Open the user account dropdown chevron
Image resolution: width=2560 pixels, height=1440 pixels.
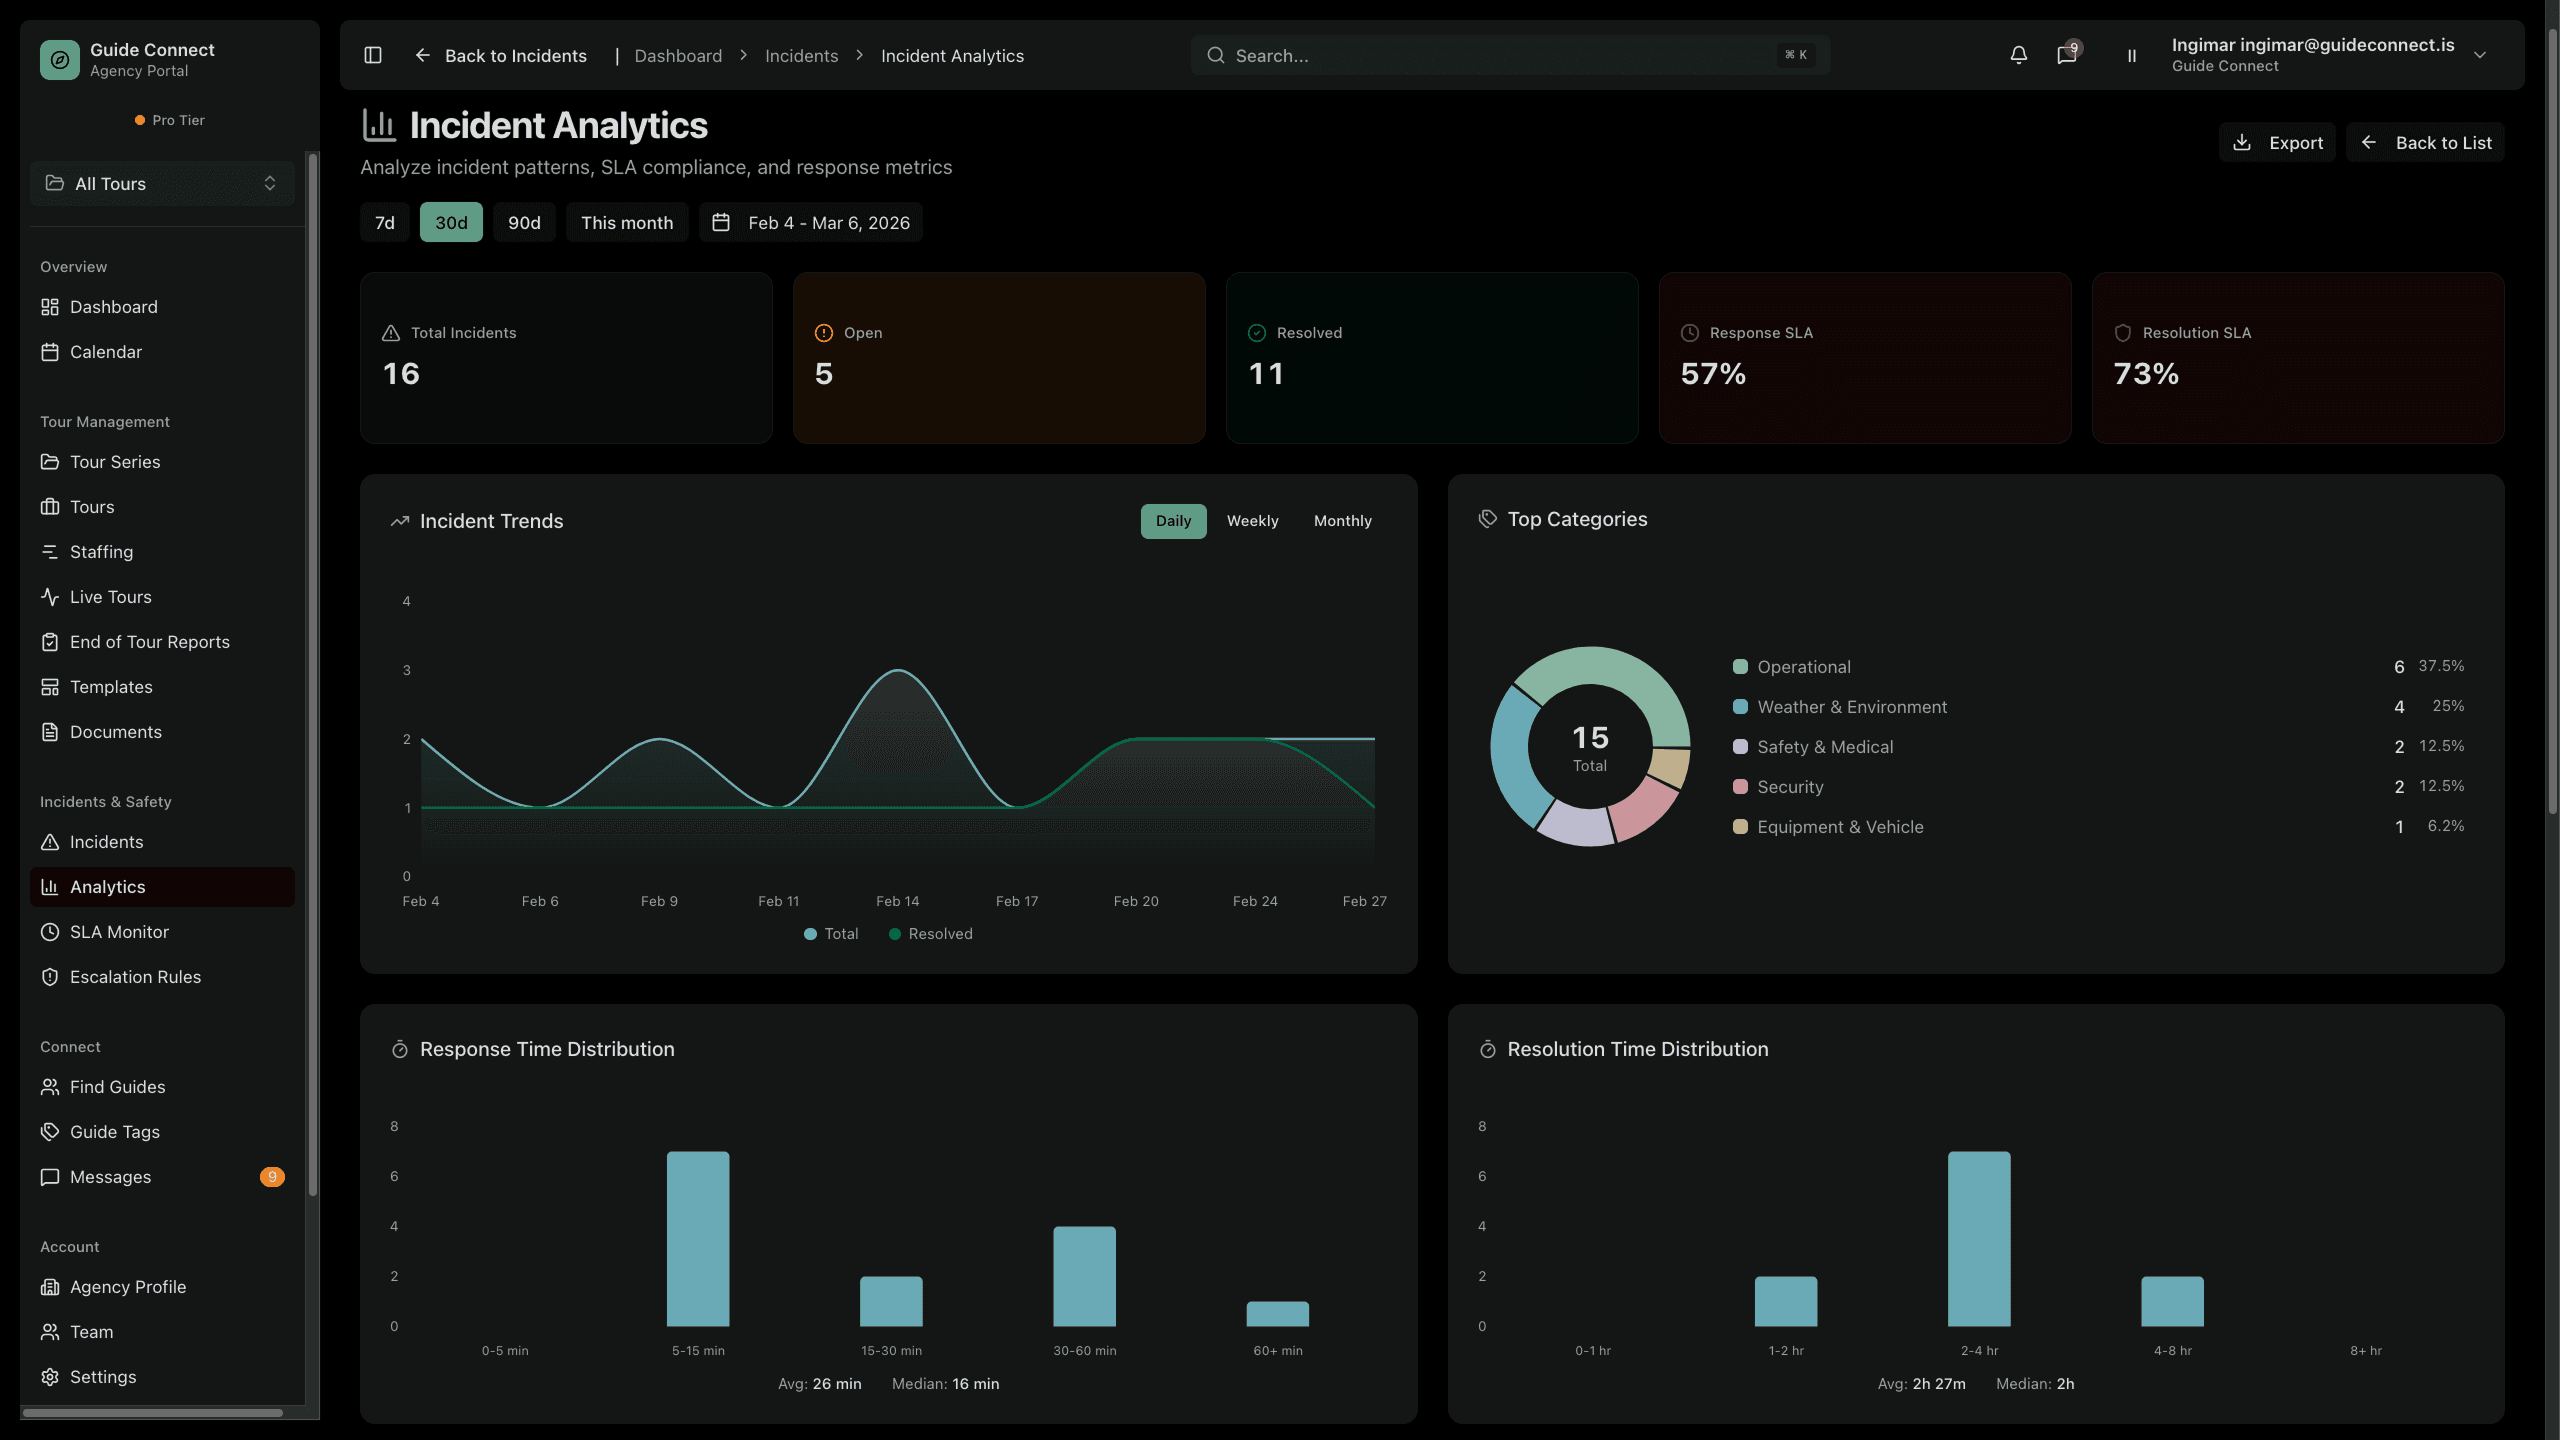2480,55
